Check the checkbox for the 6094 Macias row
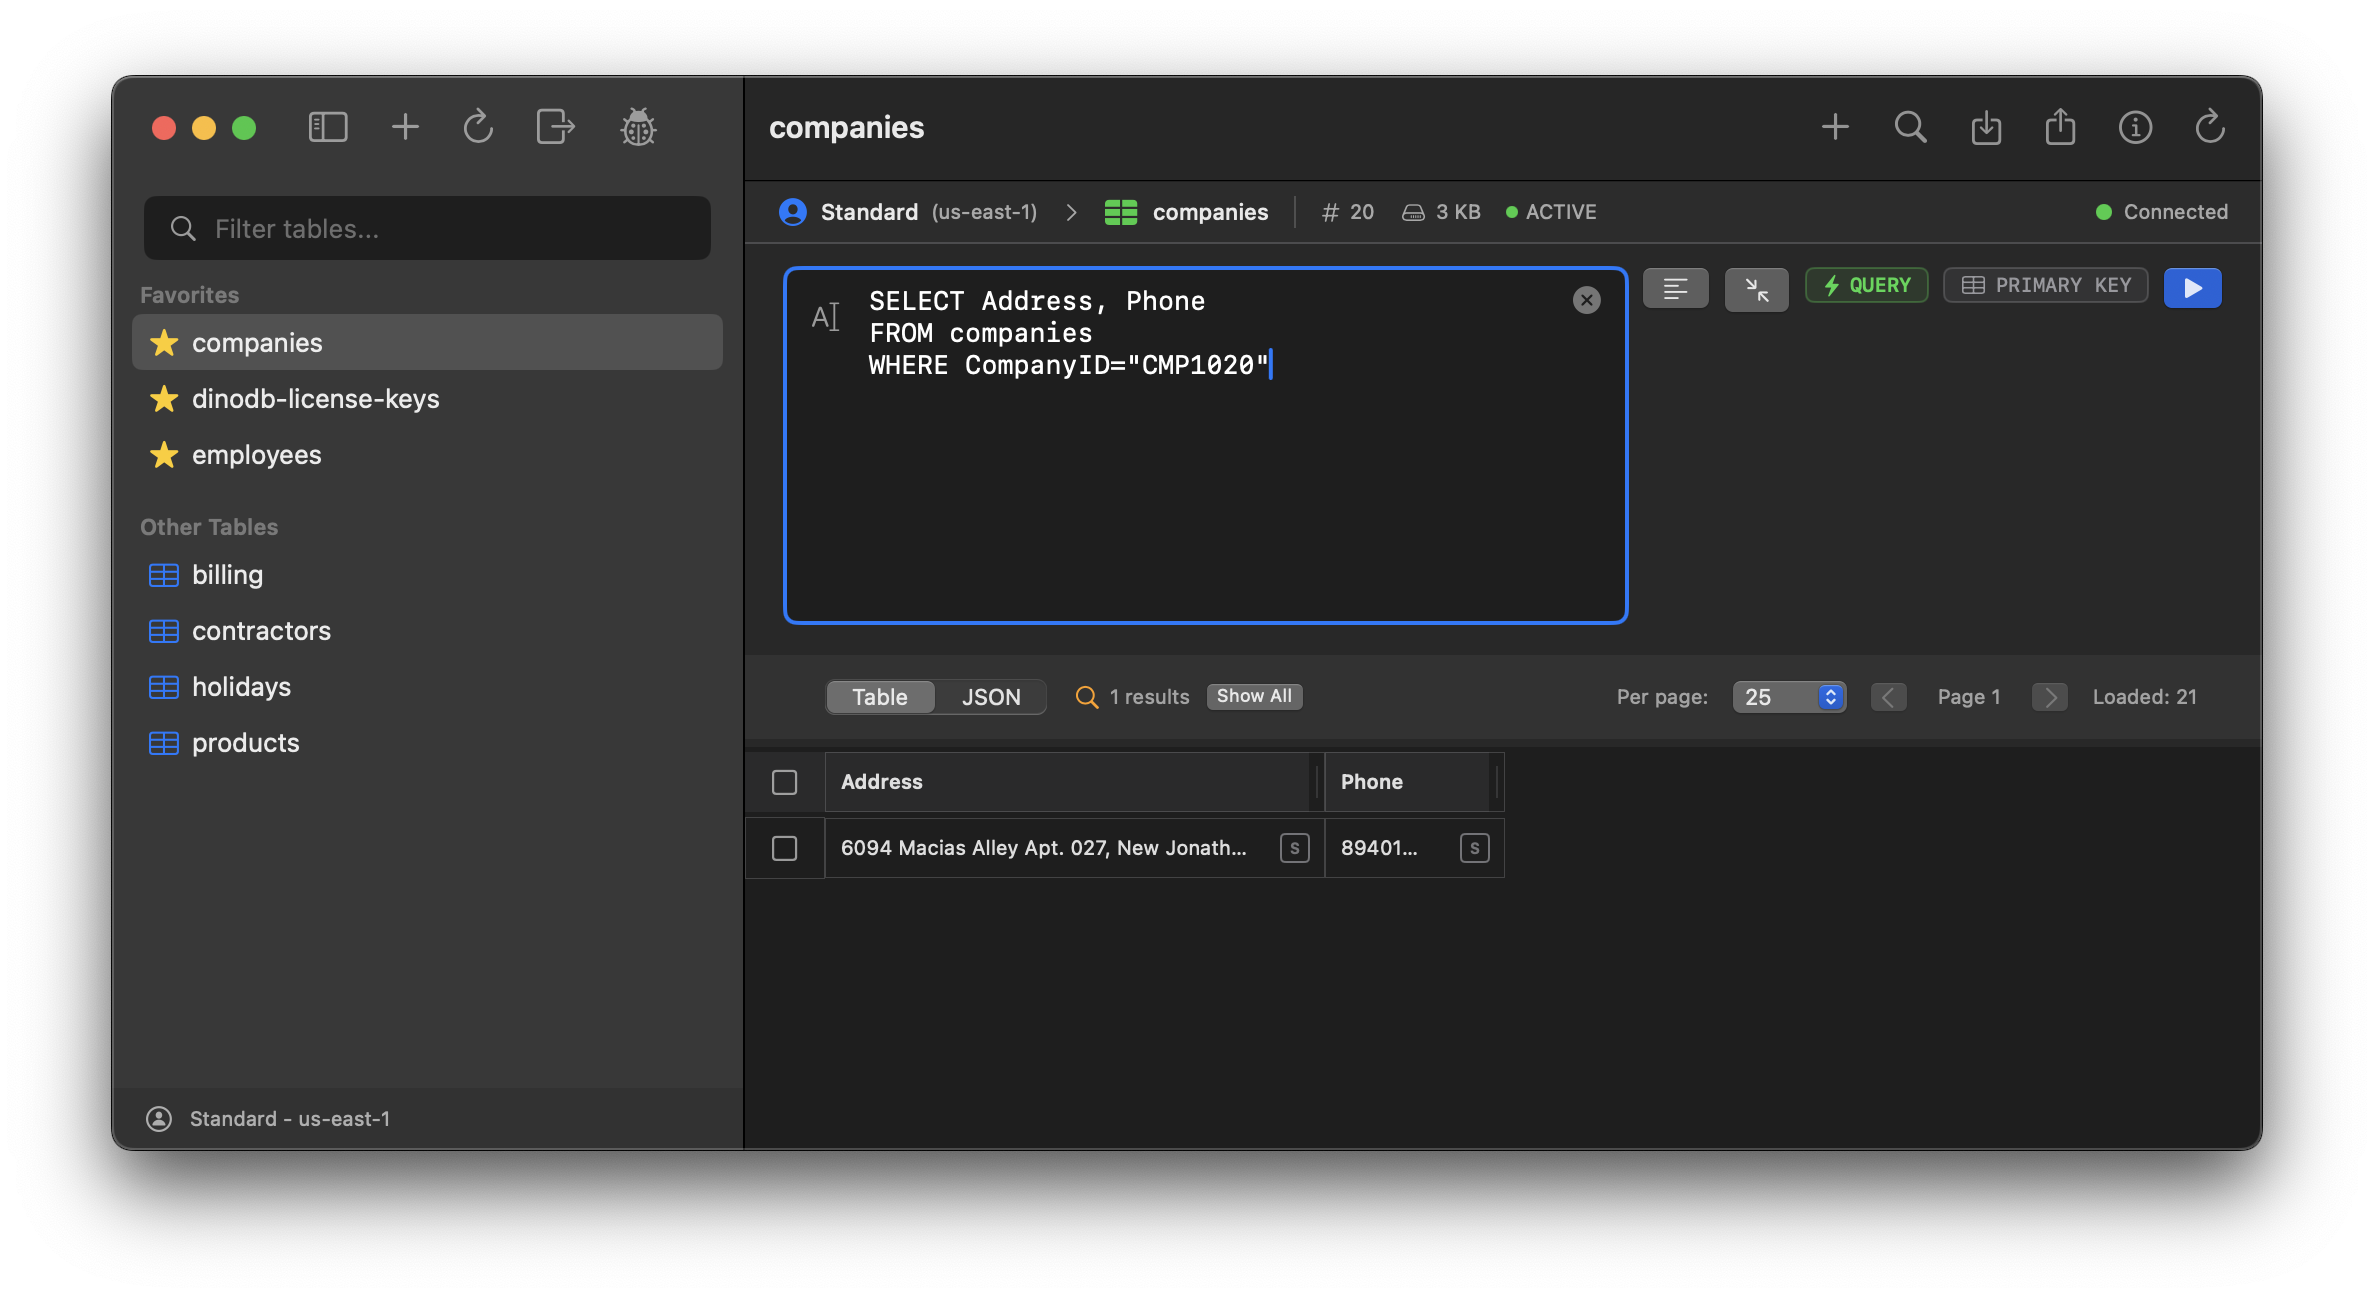 [x=785, y=848]
